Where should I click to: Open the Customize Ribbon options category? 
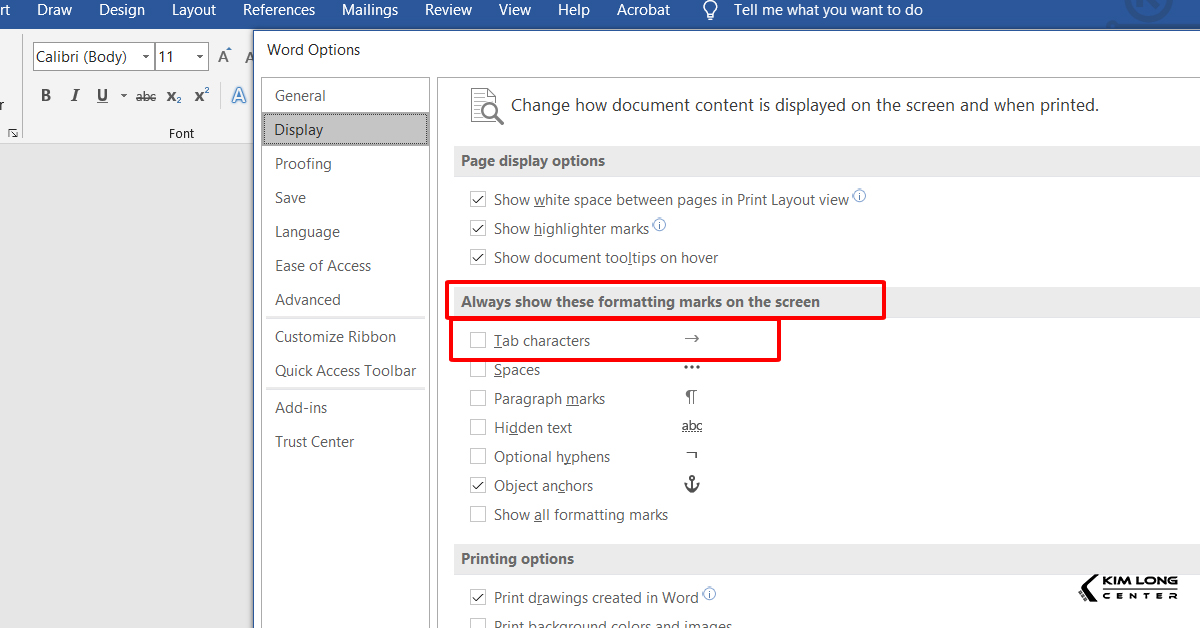335,337
